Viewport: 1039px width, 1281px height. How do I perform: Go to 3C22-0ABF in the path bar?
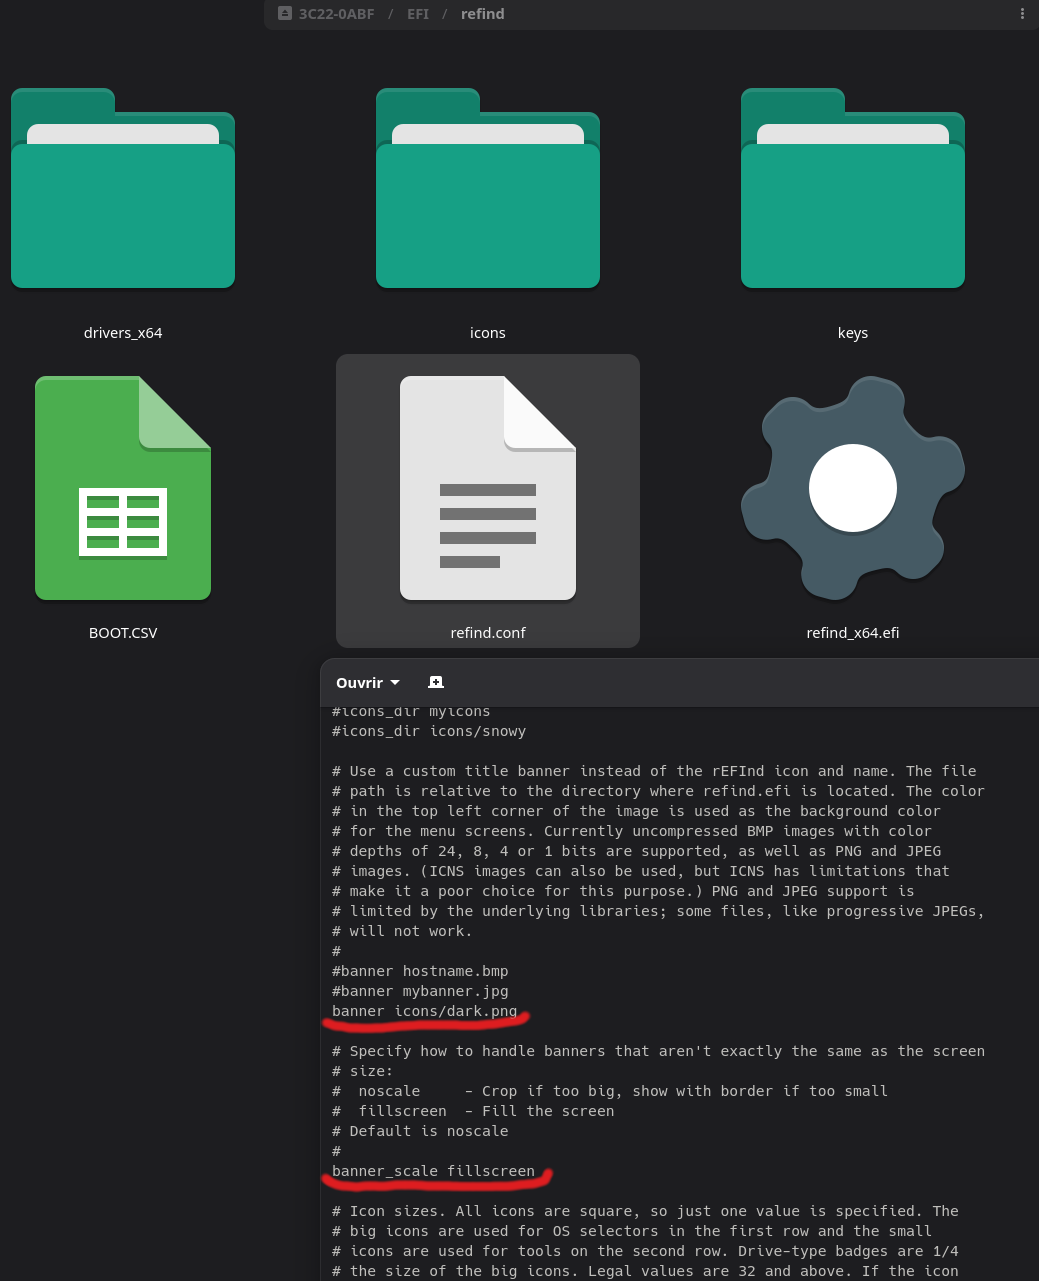point(336,14)
